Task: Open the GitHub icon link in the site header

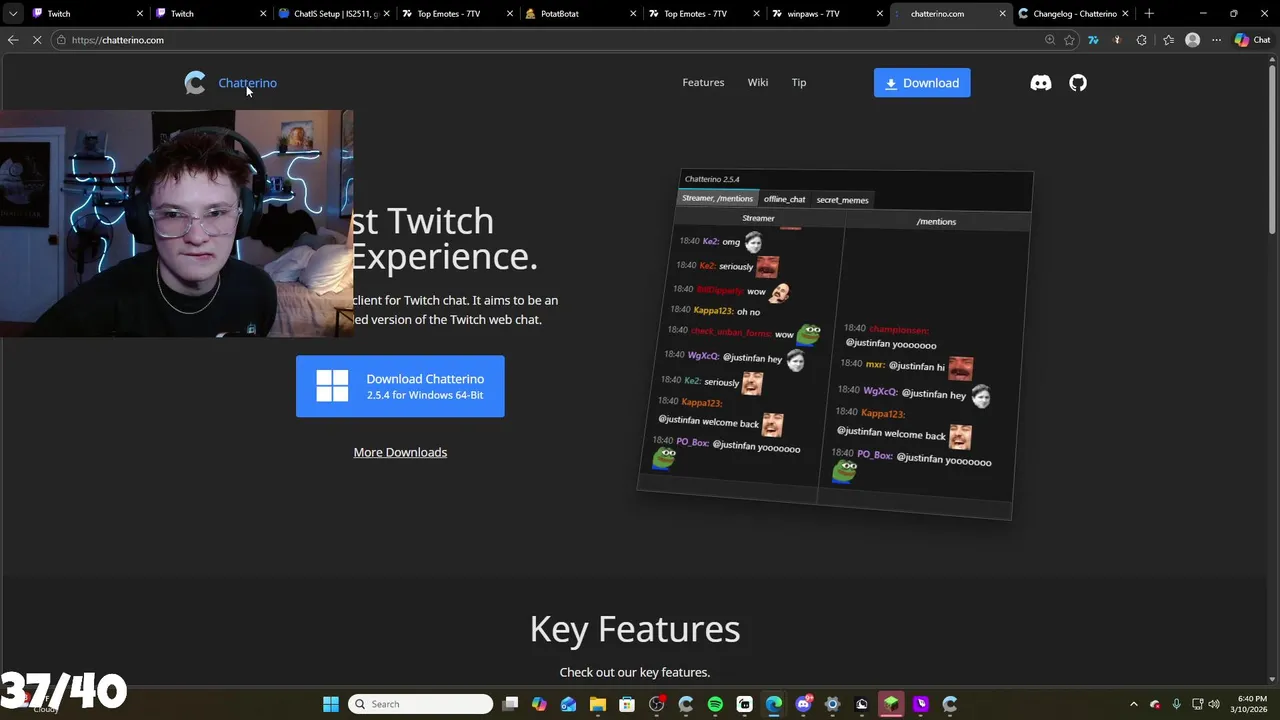Action: click(1078, 83)
